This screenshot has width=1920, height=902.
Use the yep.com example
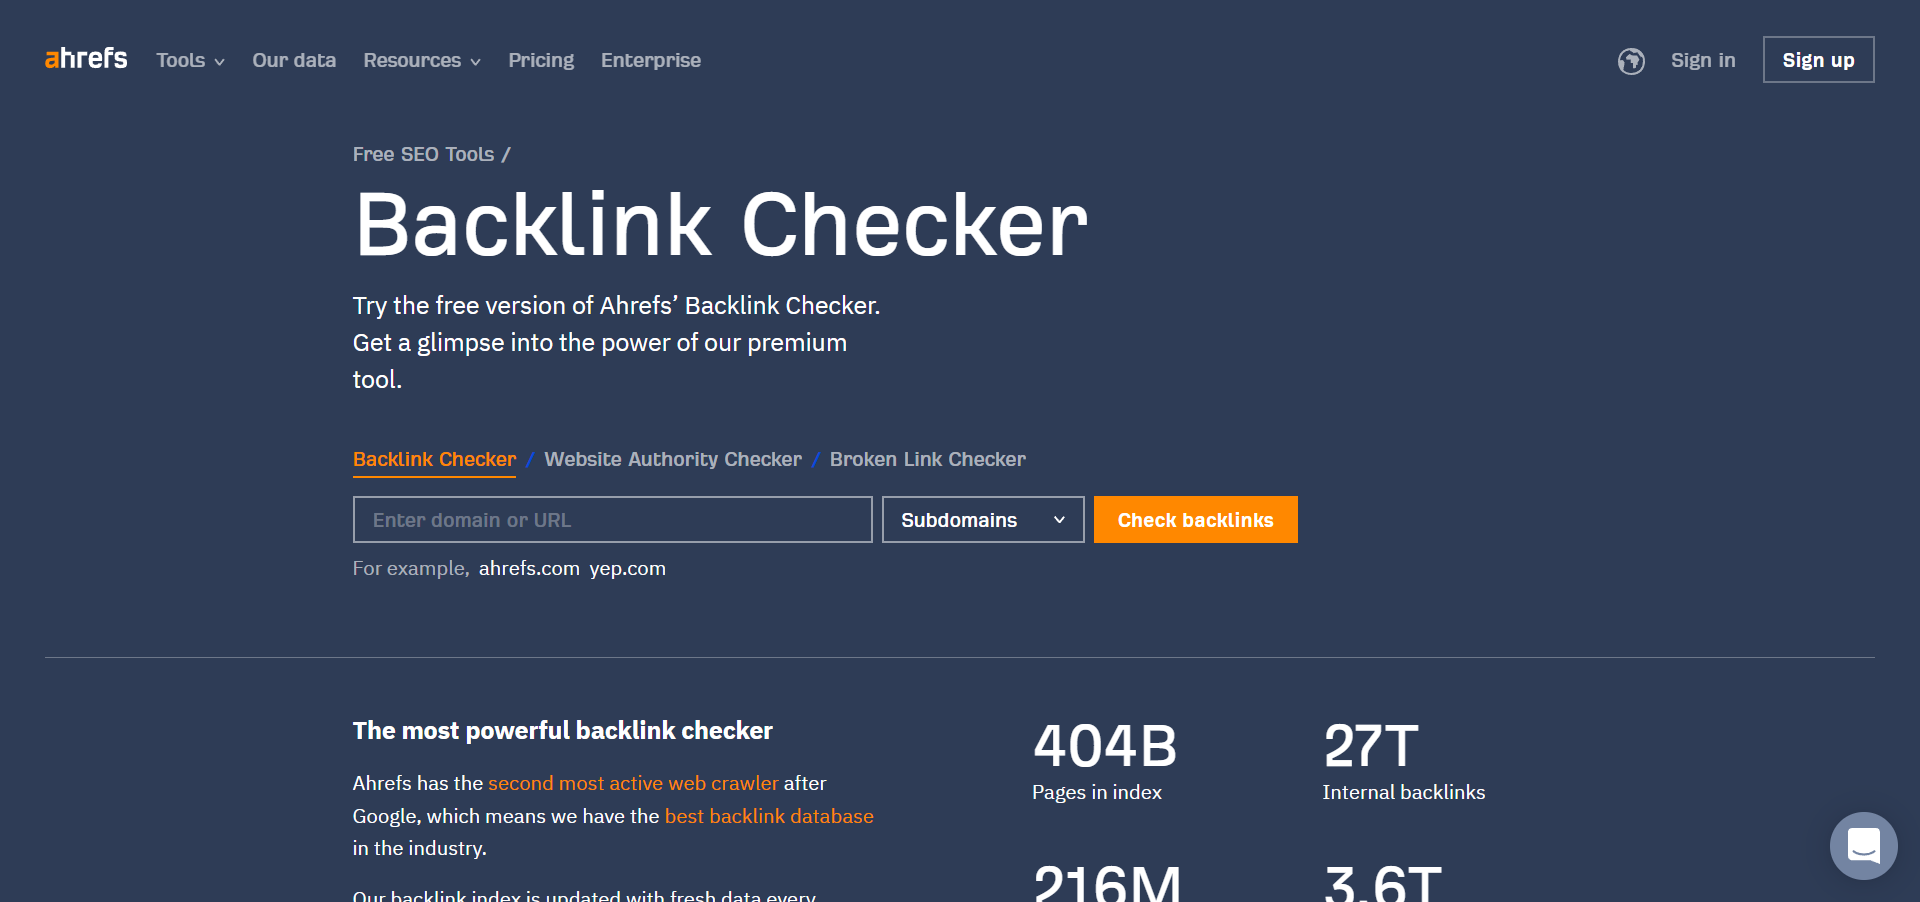(x=627, y=568)
